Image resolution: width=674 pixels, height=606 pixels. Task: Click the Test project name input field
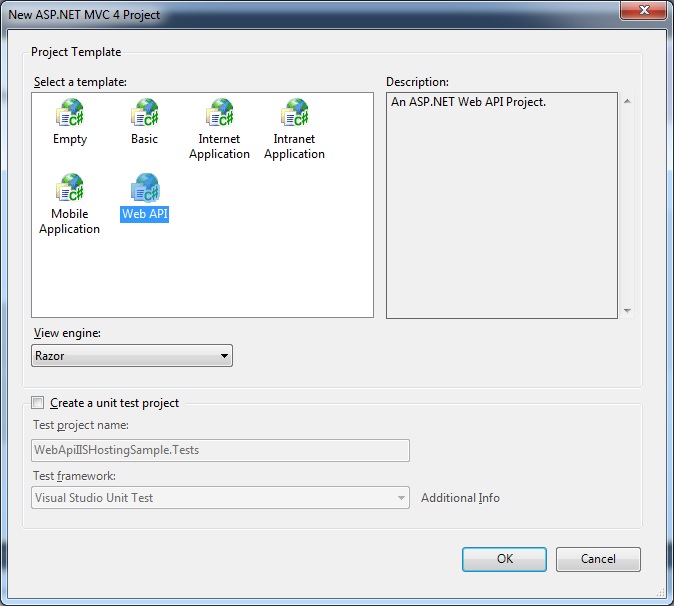click(220, 450)
